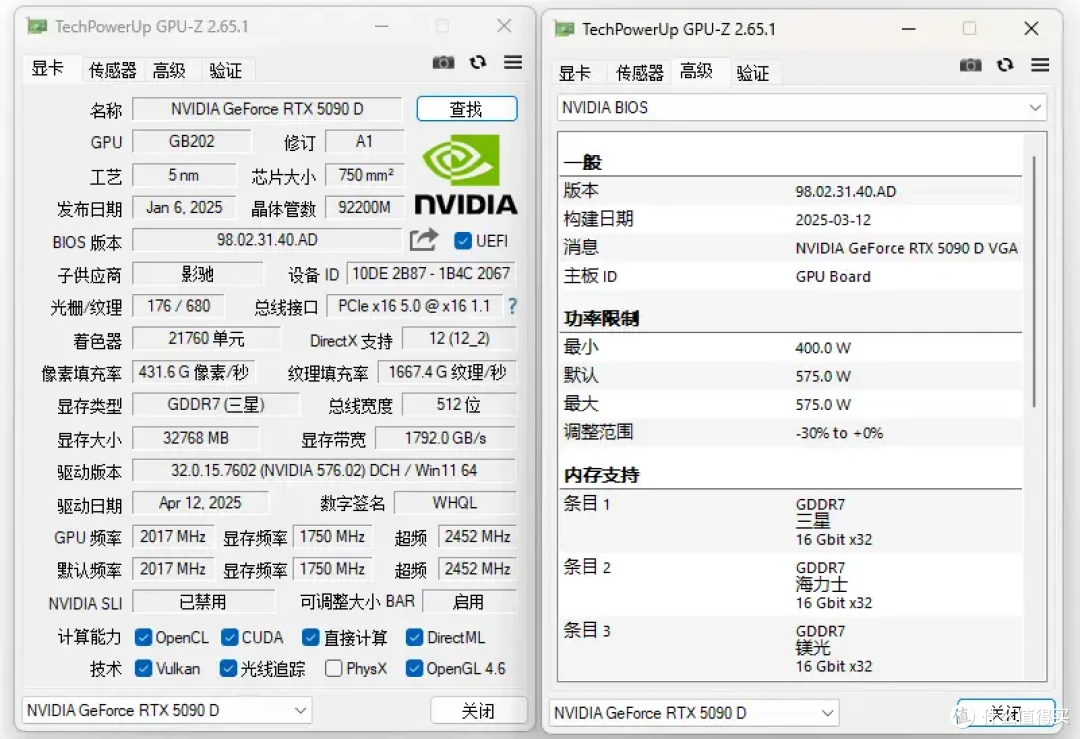Image resolution: width=1080 pixels, height=739 pixels.
Task: Click the 构建日期 2025-03-12 row
Action: coord(791,220)
